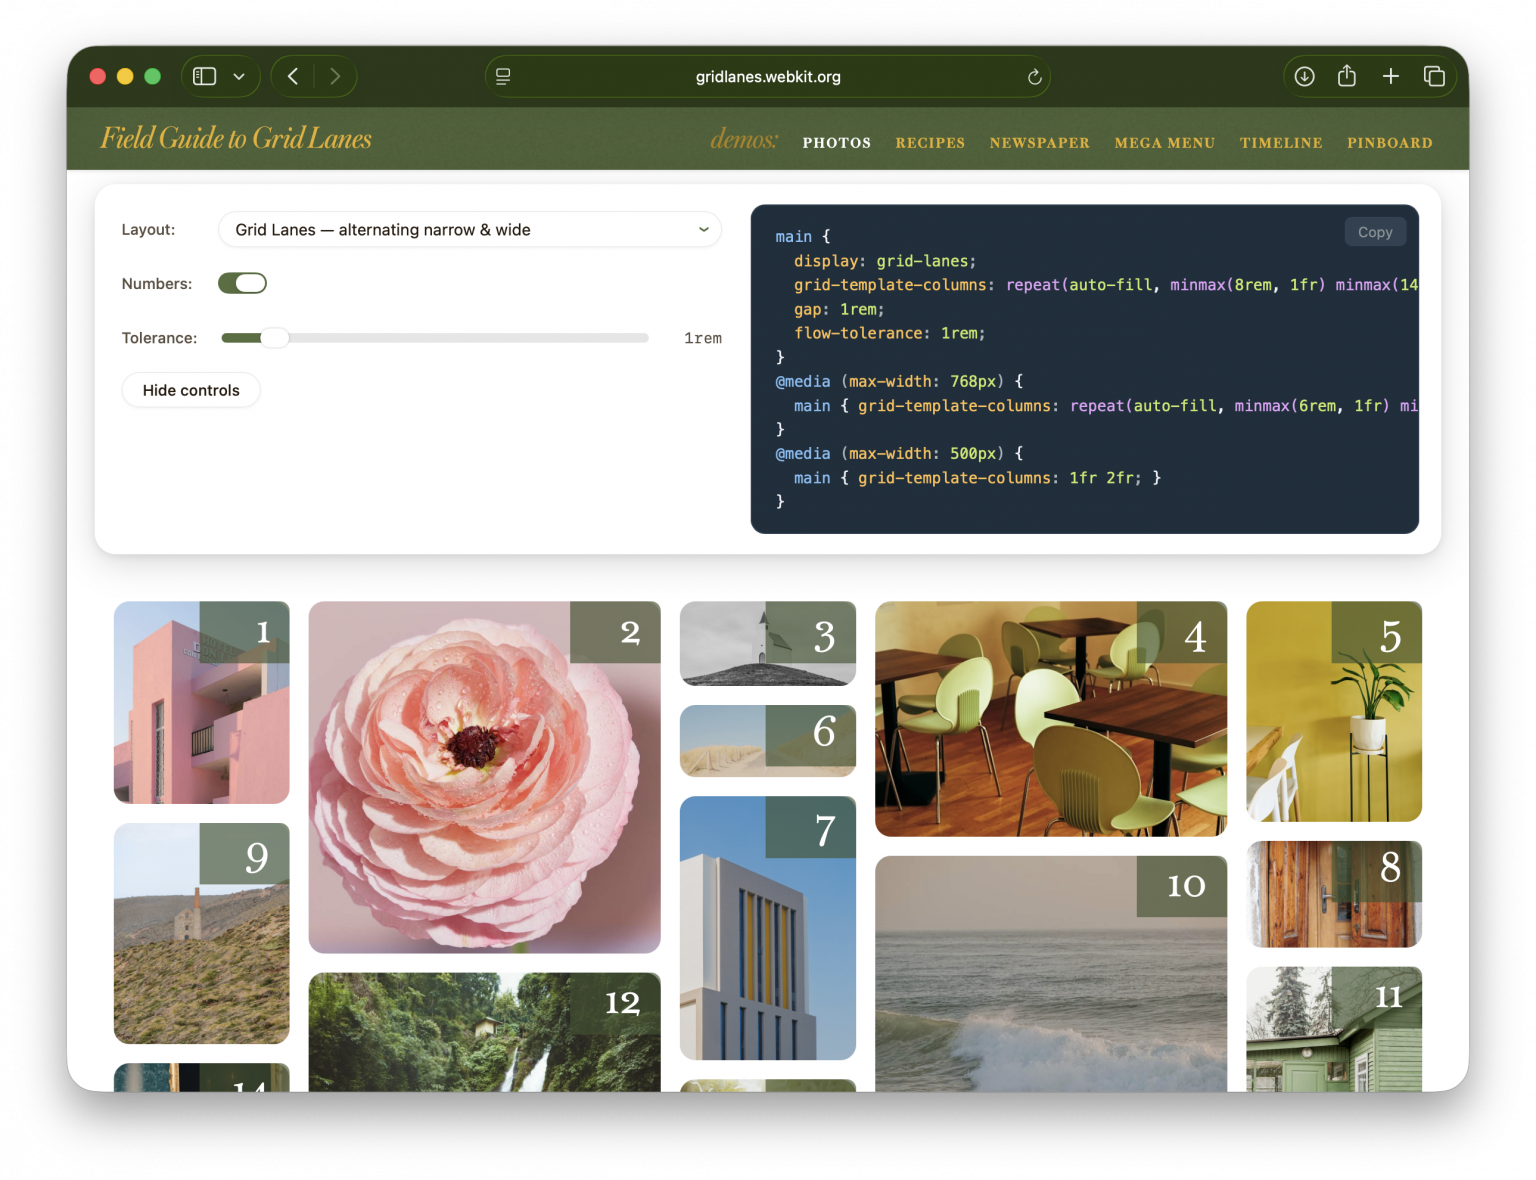
Task: Go to the Timeline demo
Action: tap(1281, 143)
